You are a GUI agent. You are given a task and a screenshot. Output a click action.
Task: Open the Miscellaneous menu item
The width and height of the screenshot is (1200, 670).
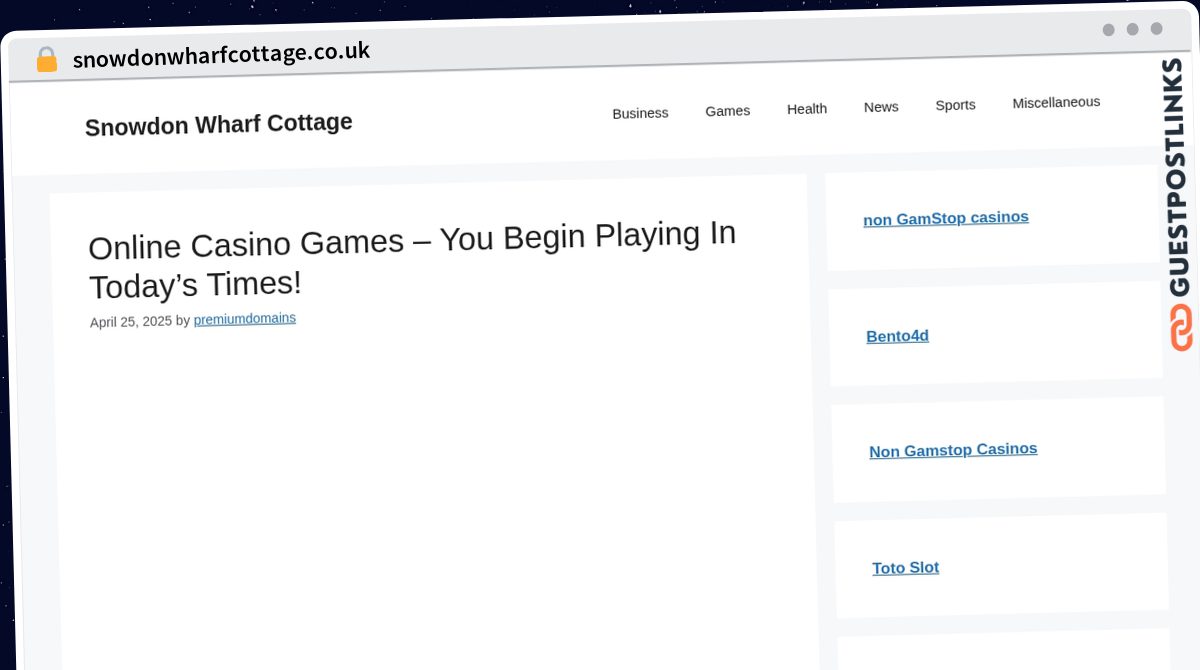[x=1055, y=102]
